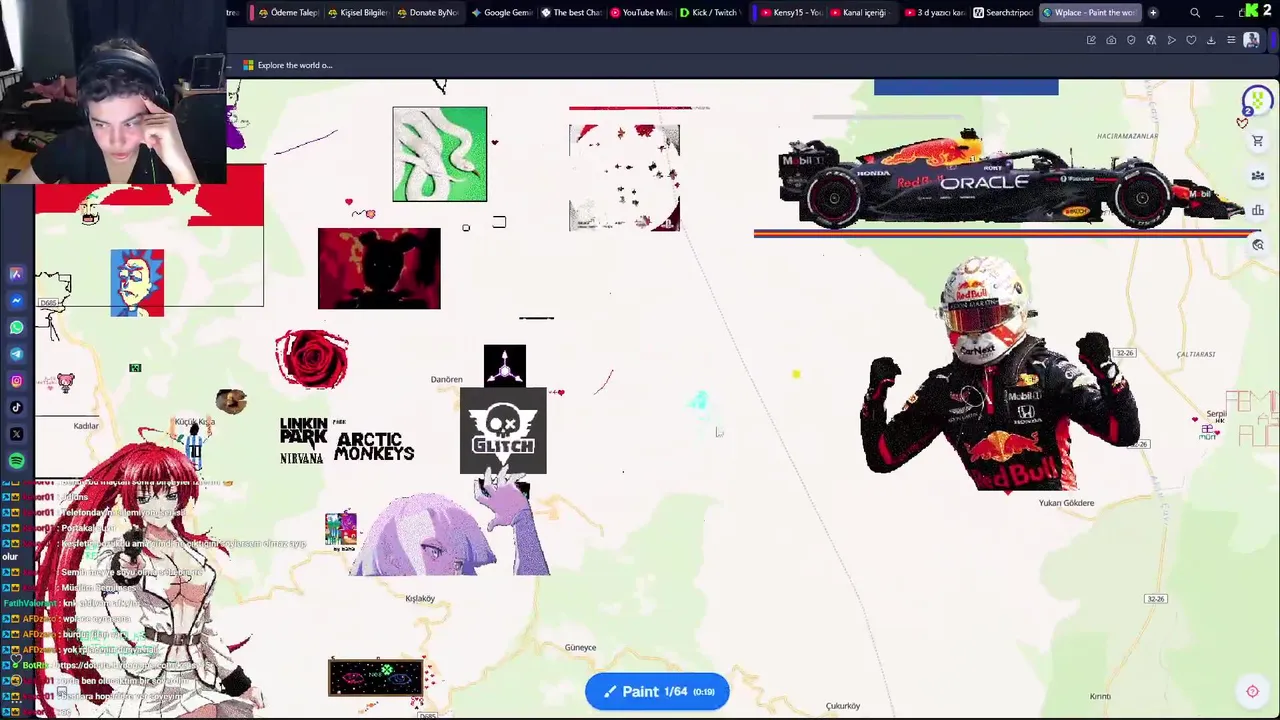1280x720 pixels.
Task: Select the Wplace - Paint the world tab
Action: 1088,13
